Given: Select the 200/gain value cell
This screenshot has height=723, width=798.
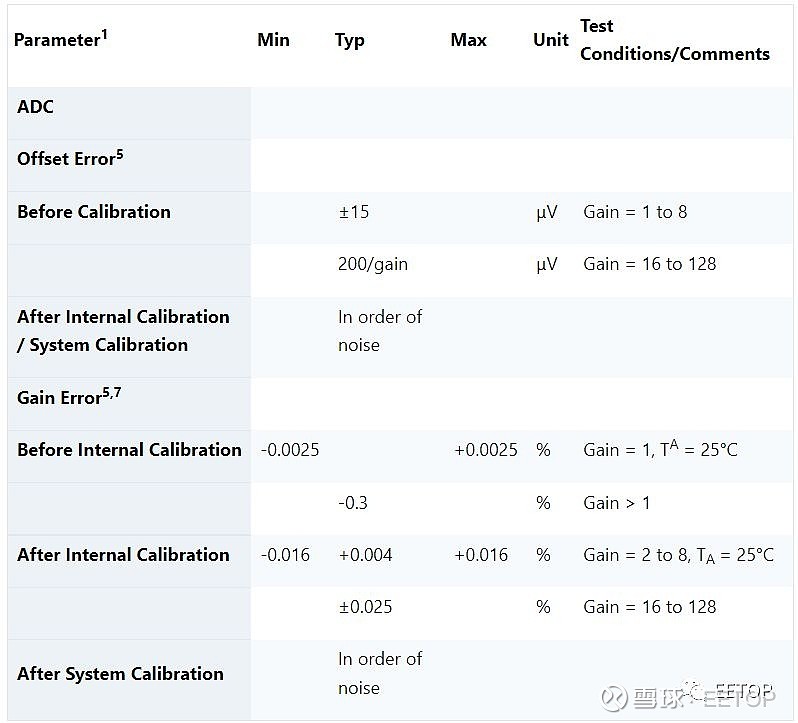Looking at the screenshot, I should (373, 264).
